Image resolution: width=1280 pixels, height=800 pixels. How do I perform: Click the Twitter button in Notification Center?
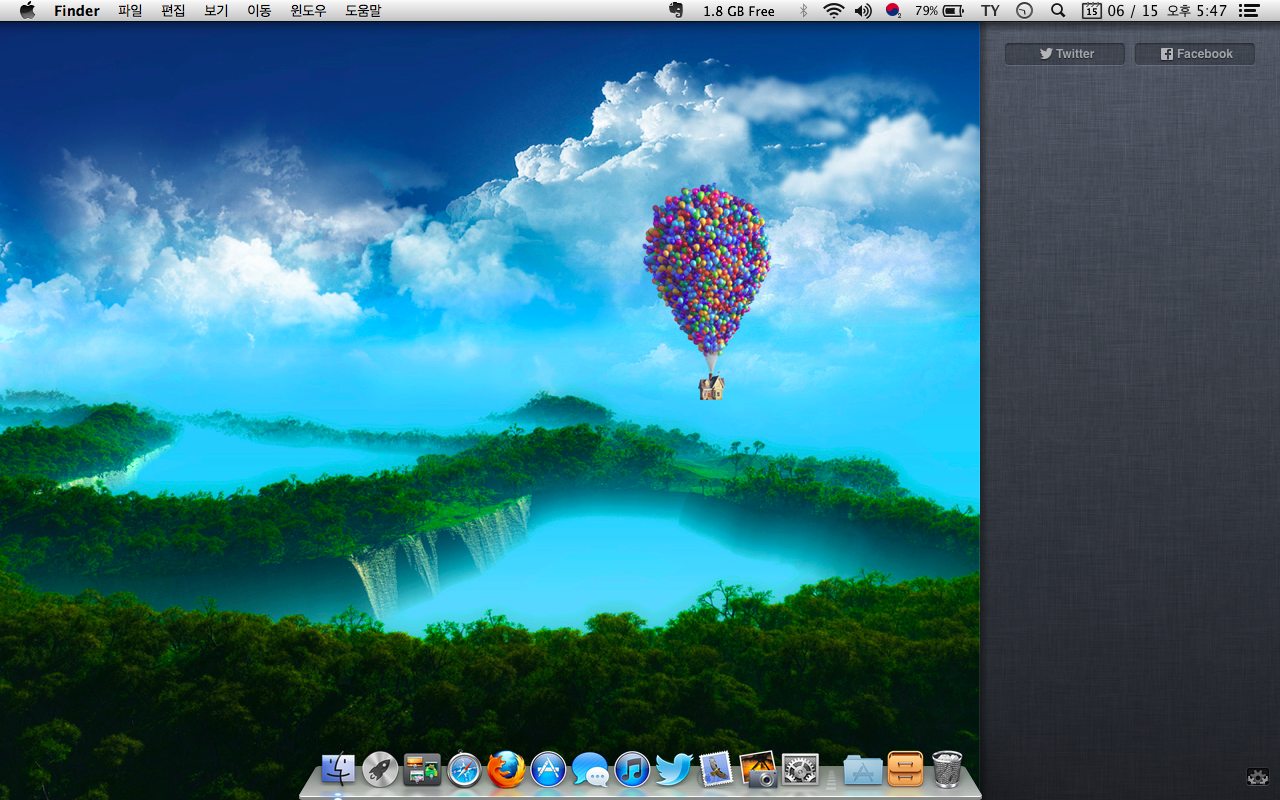(1065, 54)
